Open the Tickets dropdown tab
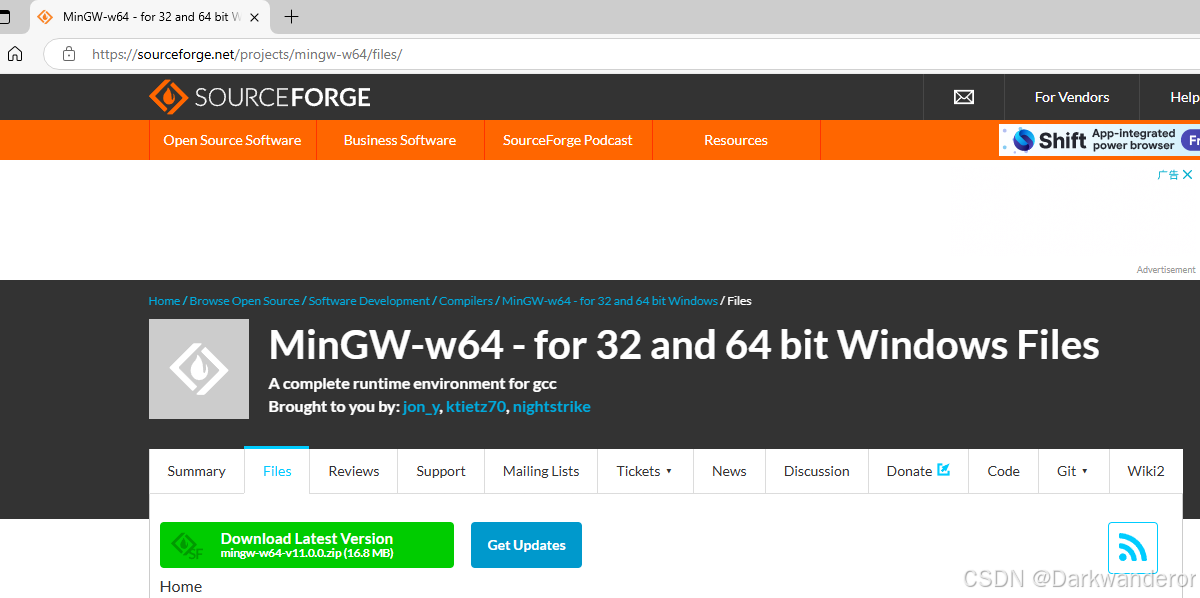The image size is (1200, 598). pyautogui.click(x=644, y=471)
